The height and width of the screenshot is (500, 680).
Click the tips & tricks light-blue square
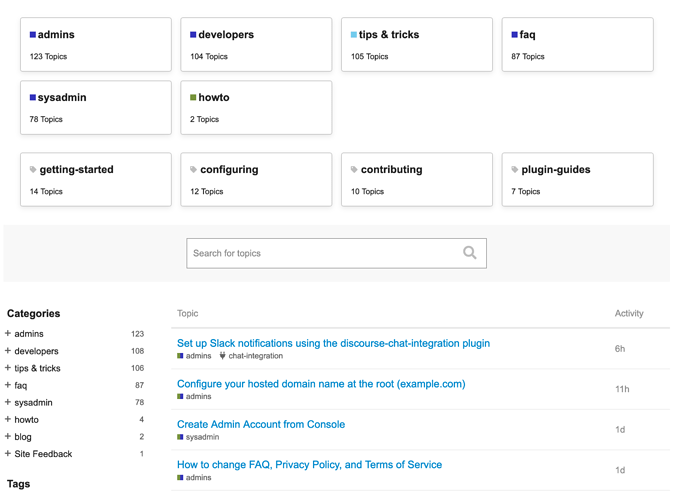[354, 35]
